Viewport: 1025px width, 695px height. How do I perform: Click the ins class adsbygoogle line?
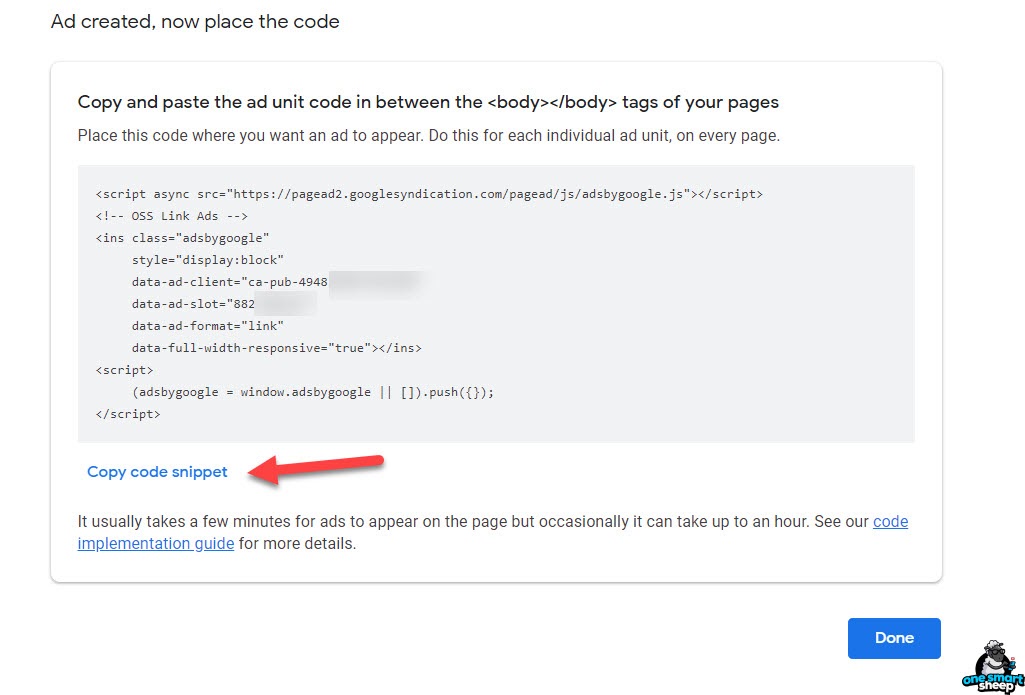coord(182,238)
